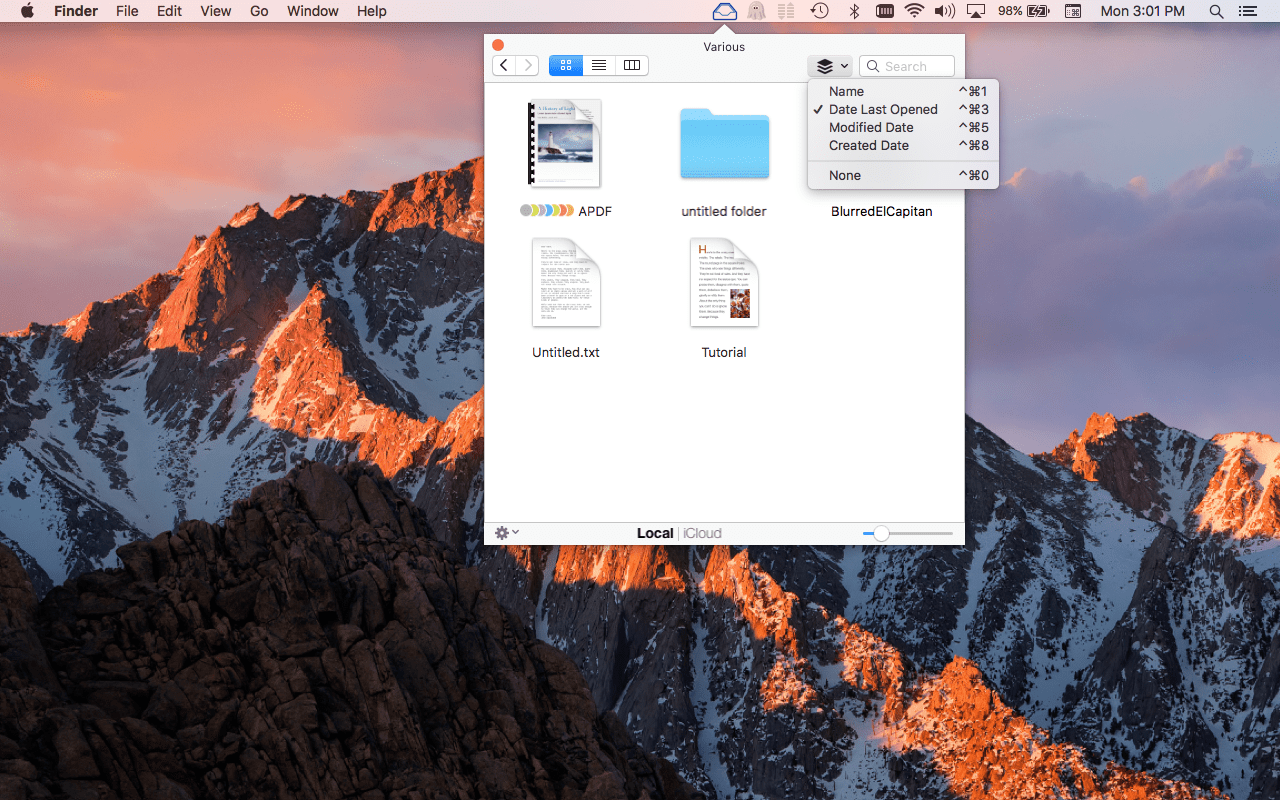This screenshot has width=1280, height=800.
Task: Open the Go menu
Action: tap(259, 11)
